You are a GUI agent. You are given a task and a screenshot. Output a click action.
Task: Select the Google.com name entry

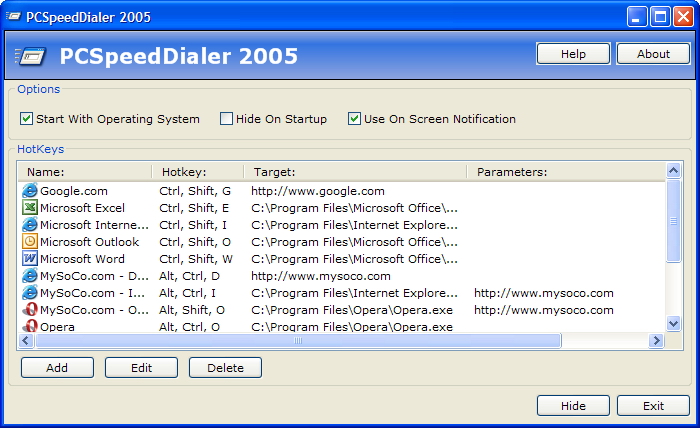74,191
